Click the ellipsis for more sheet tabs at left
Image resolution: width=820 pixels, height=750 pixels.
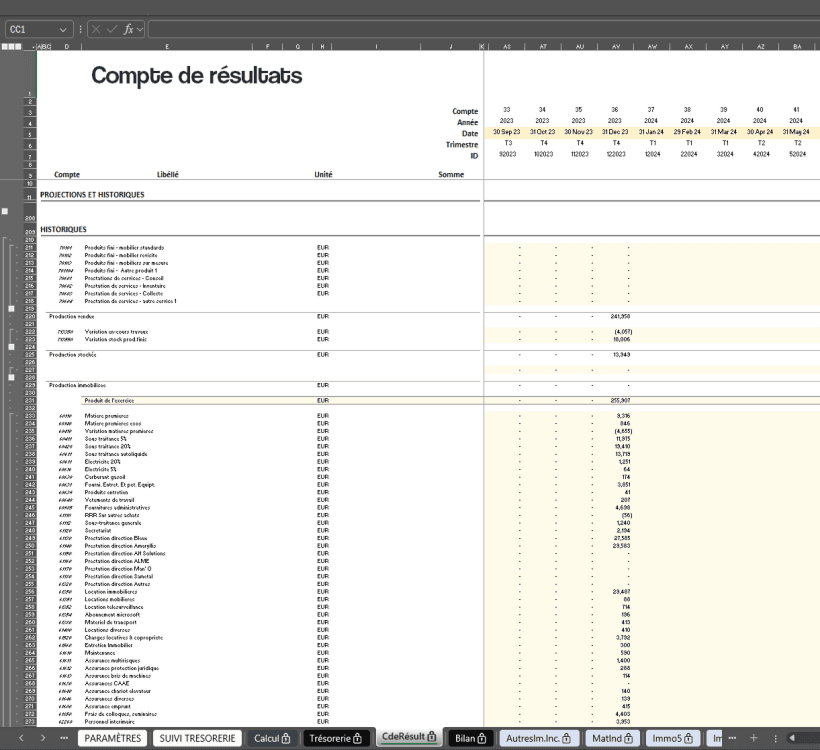(65, 738)
